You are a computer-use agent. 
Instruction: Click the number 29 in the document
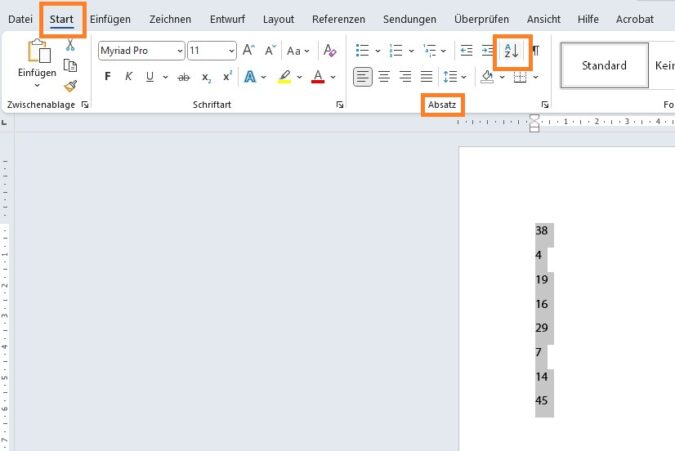[542, 328]
